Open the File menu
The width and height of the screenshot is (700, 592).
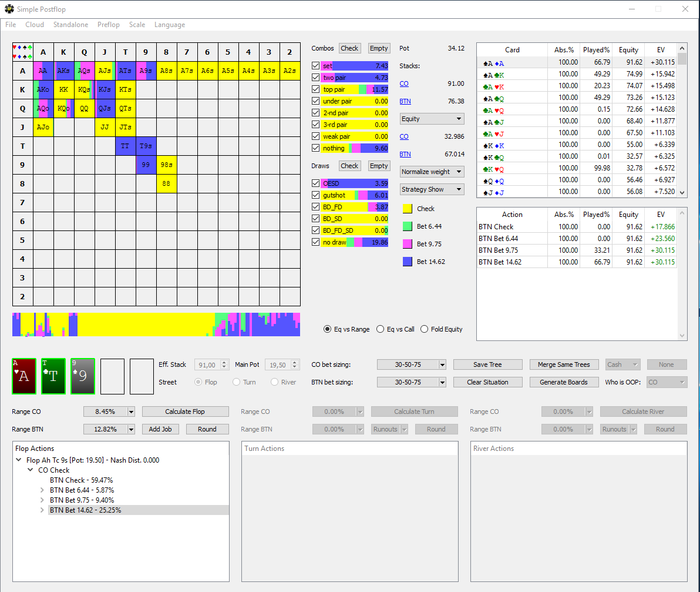(11, 25)
